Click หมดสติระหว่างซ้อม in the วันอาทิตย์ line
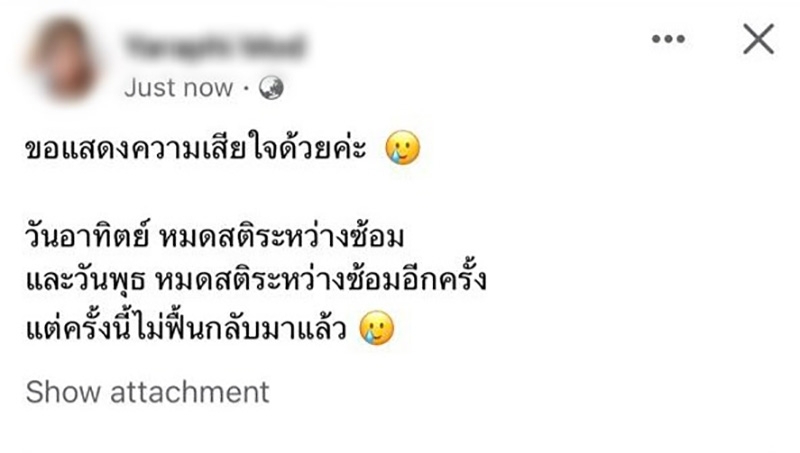 [x=282, y=236]
